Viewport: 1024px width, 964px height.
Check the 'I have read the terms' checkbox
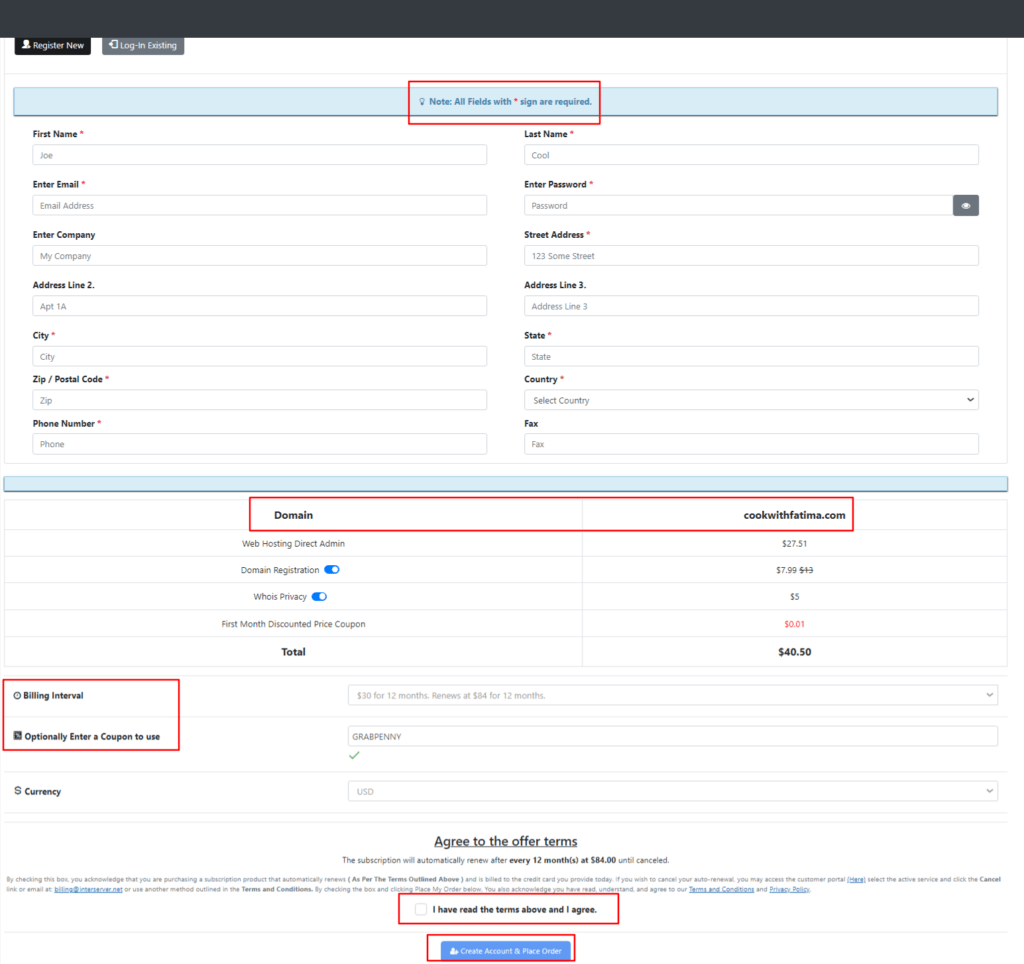coord(421,909)
